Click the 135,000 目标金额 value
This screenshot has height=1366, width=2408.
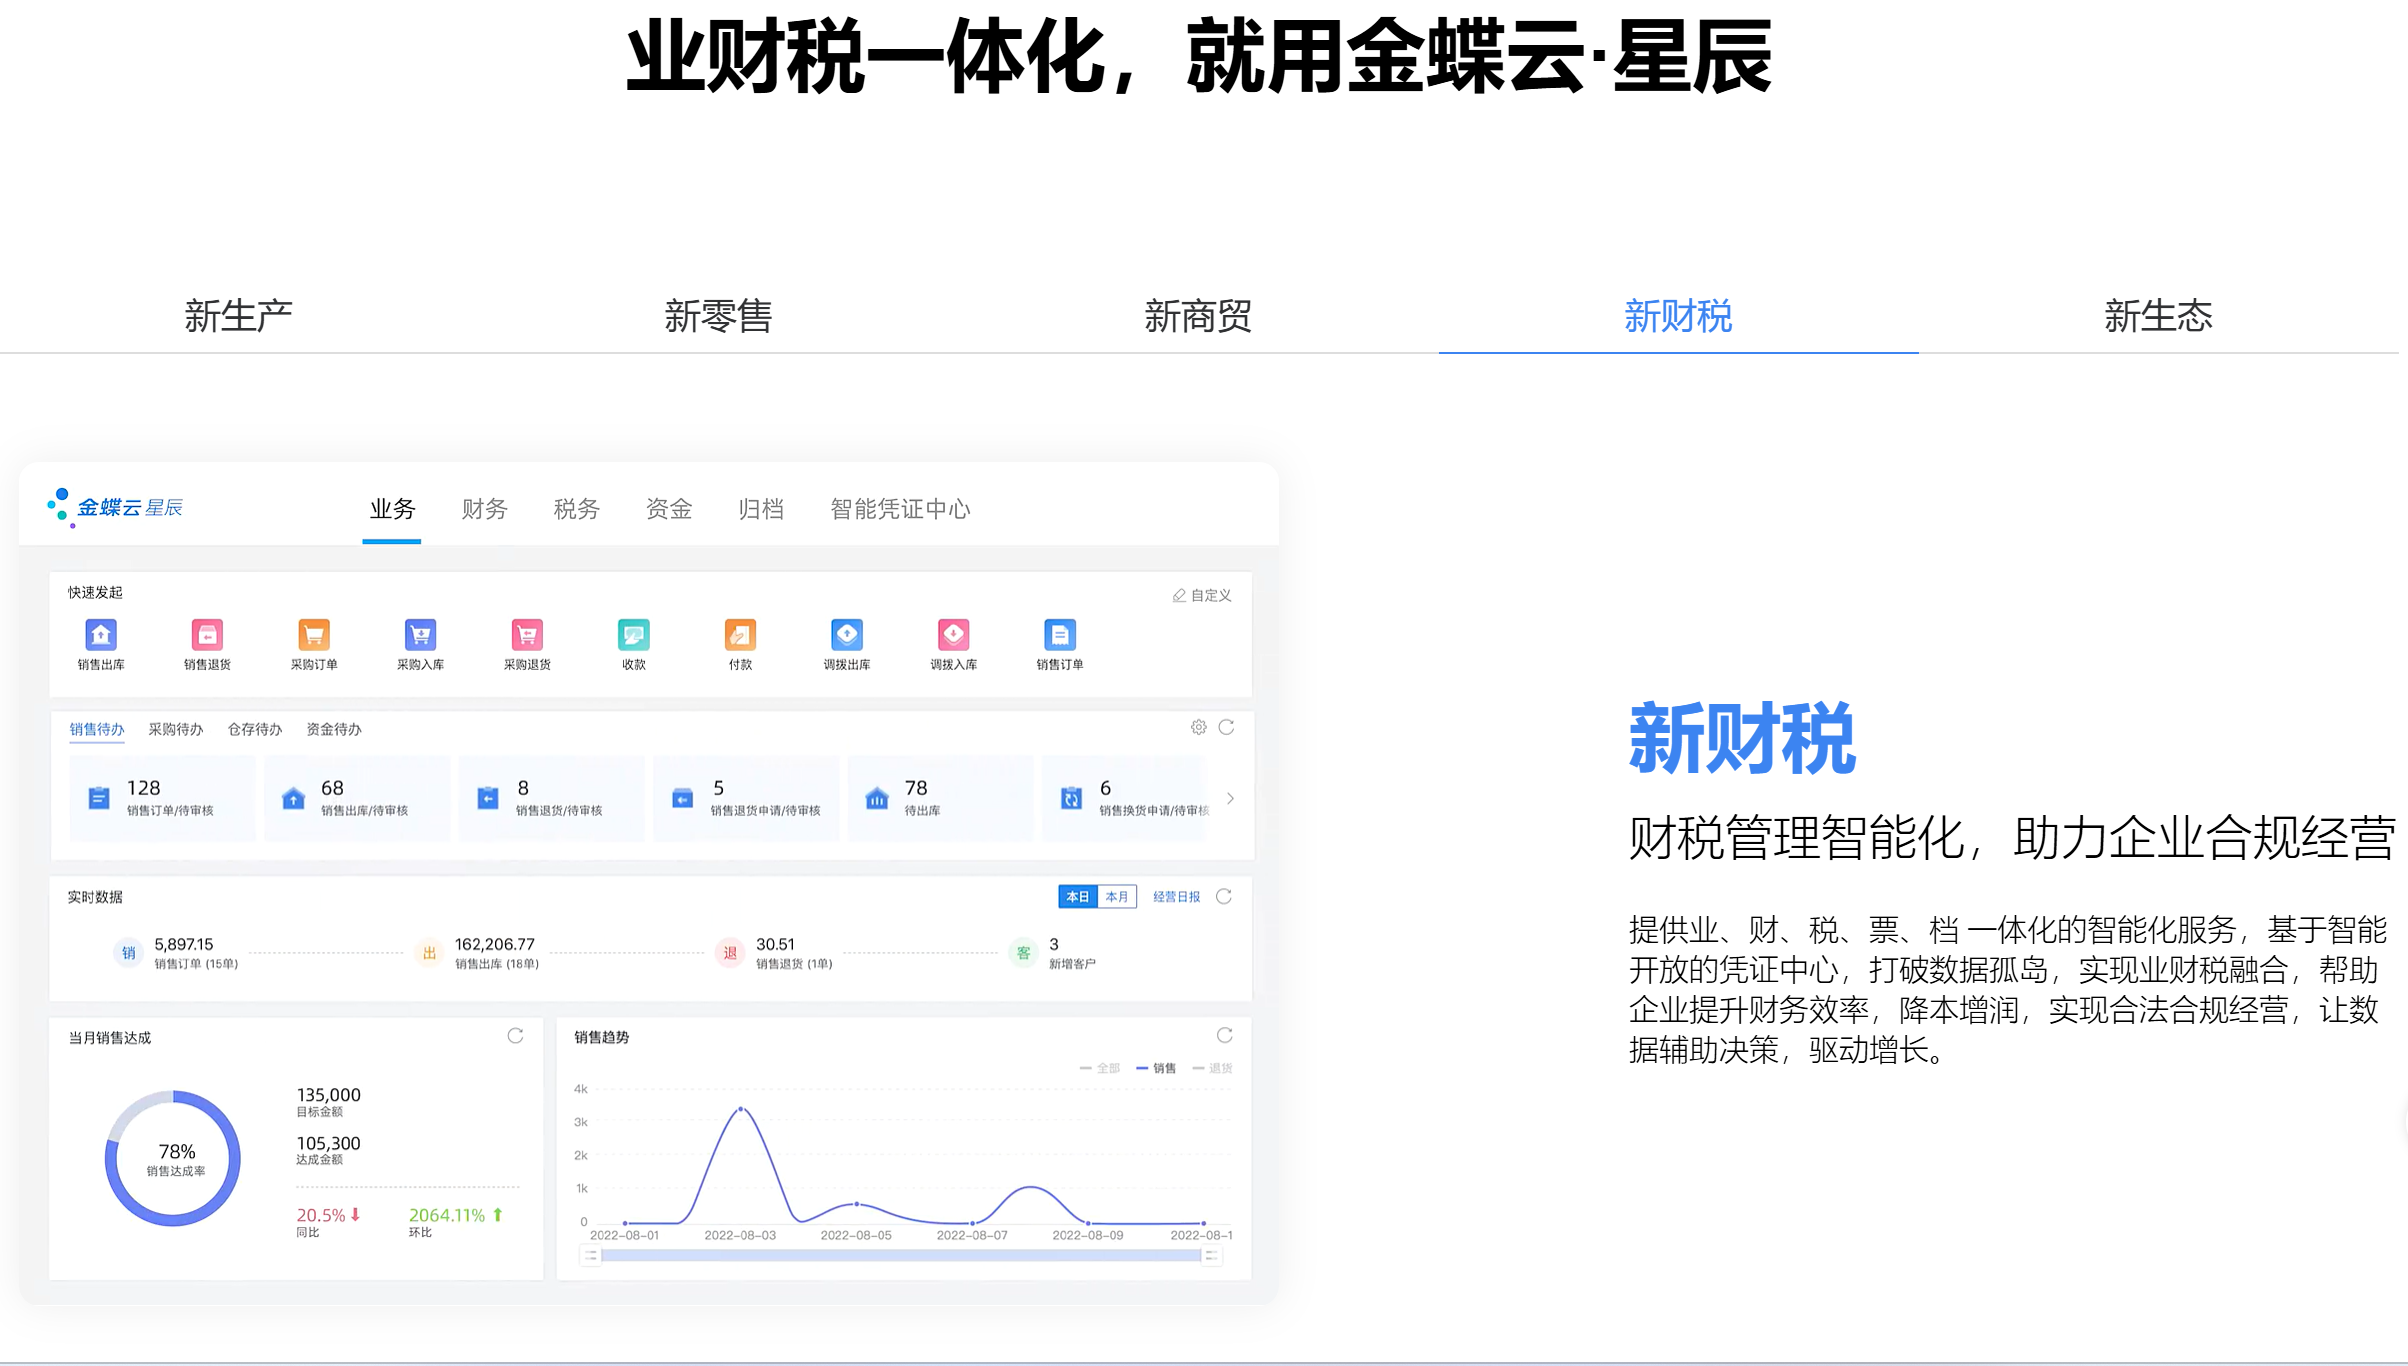[328, 1095]
